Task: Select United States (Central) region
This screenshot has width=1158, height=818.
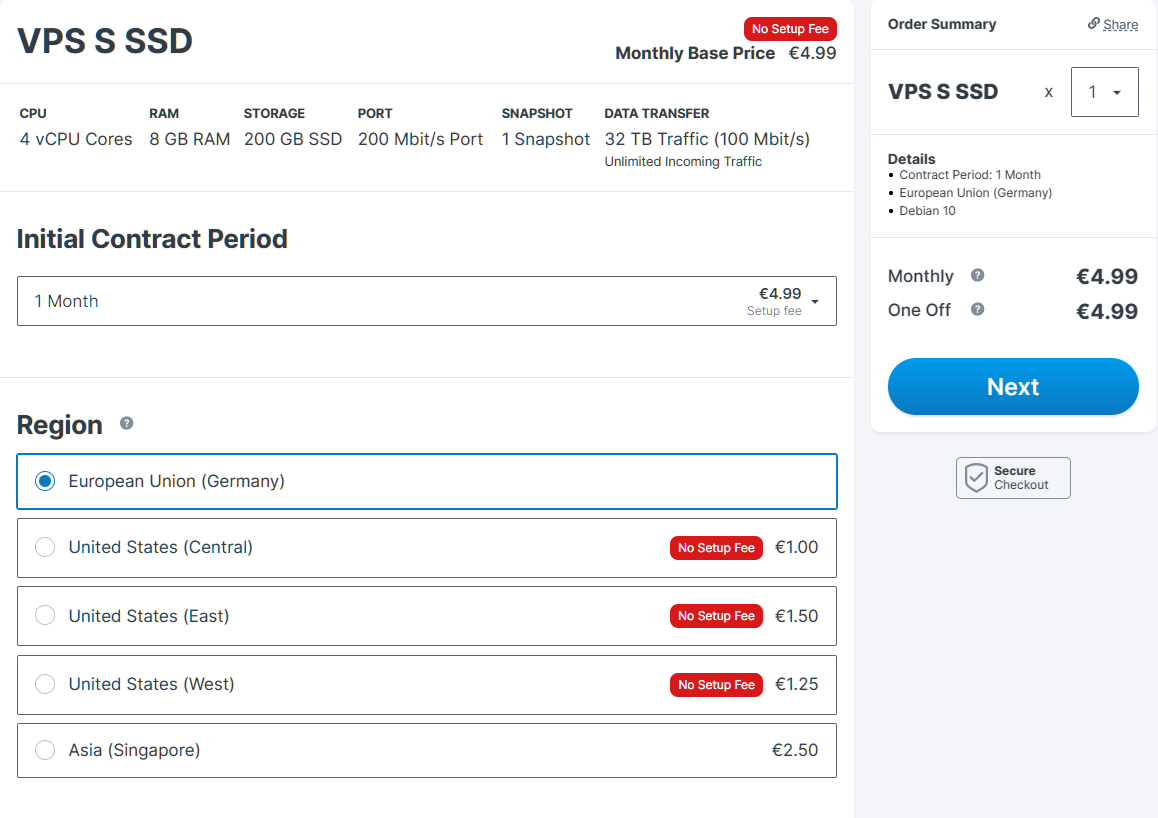Action: [45, 548]
